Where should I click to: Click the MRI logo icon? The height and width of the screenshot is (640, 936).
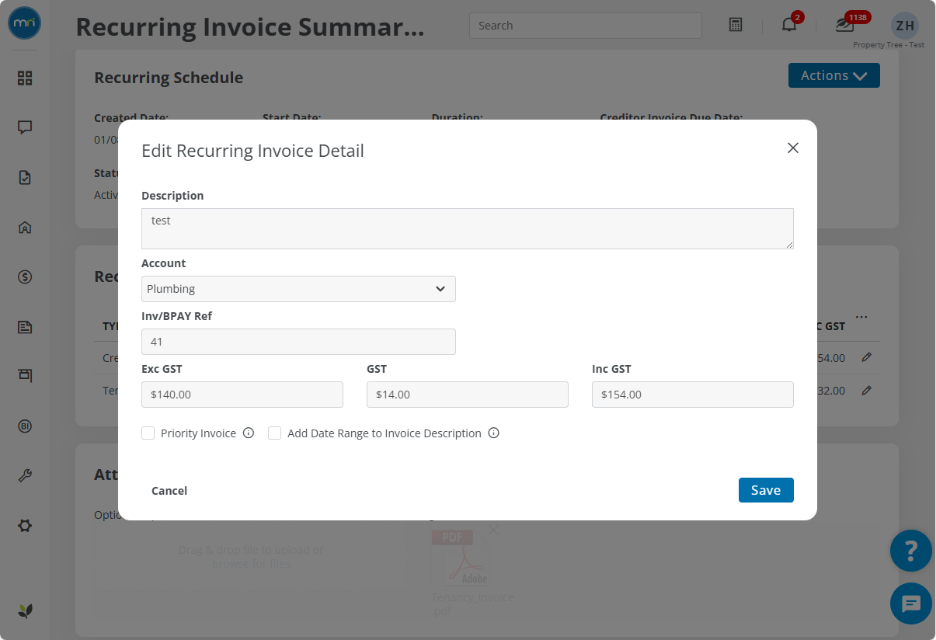24,23
